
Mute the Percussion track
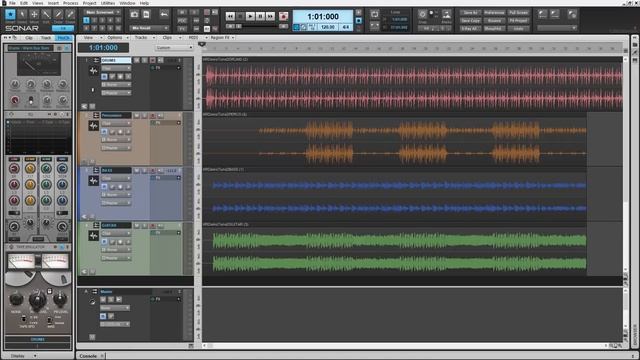pyautogui.click(x=137, y=116)
